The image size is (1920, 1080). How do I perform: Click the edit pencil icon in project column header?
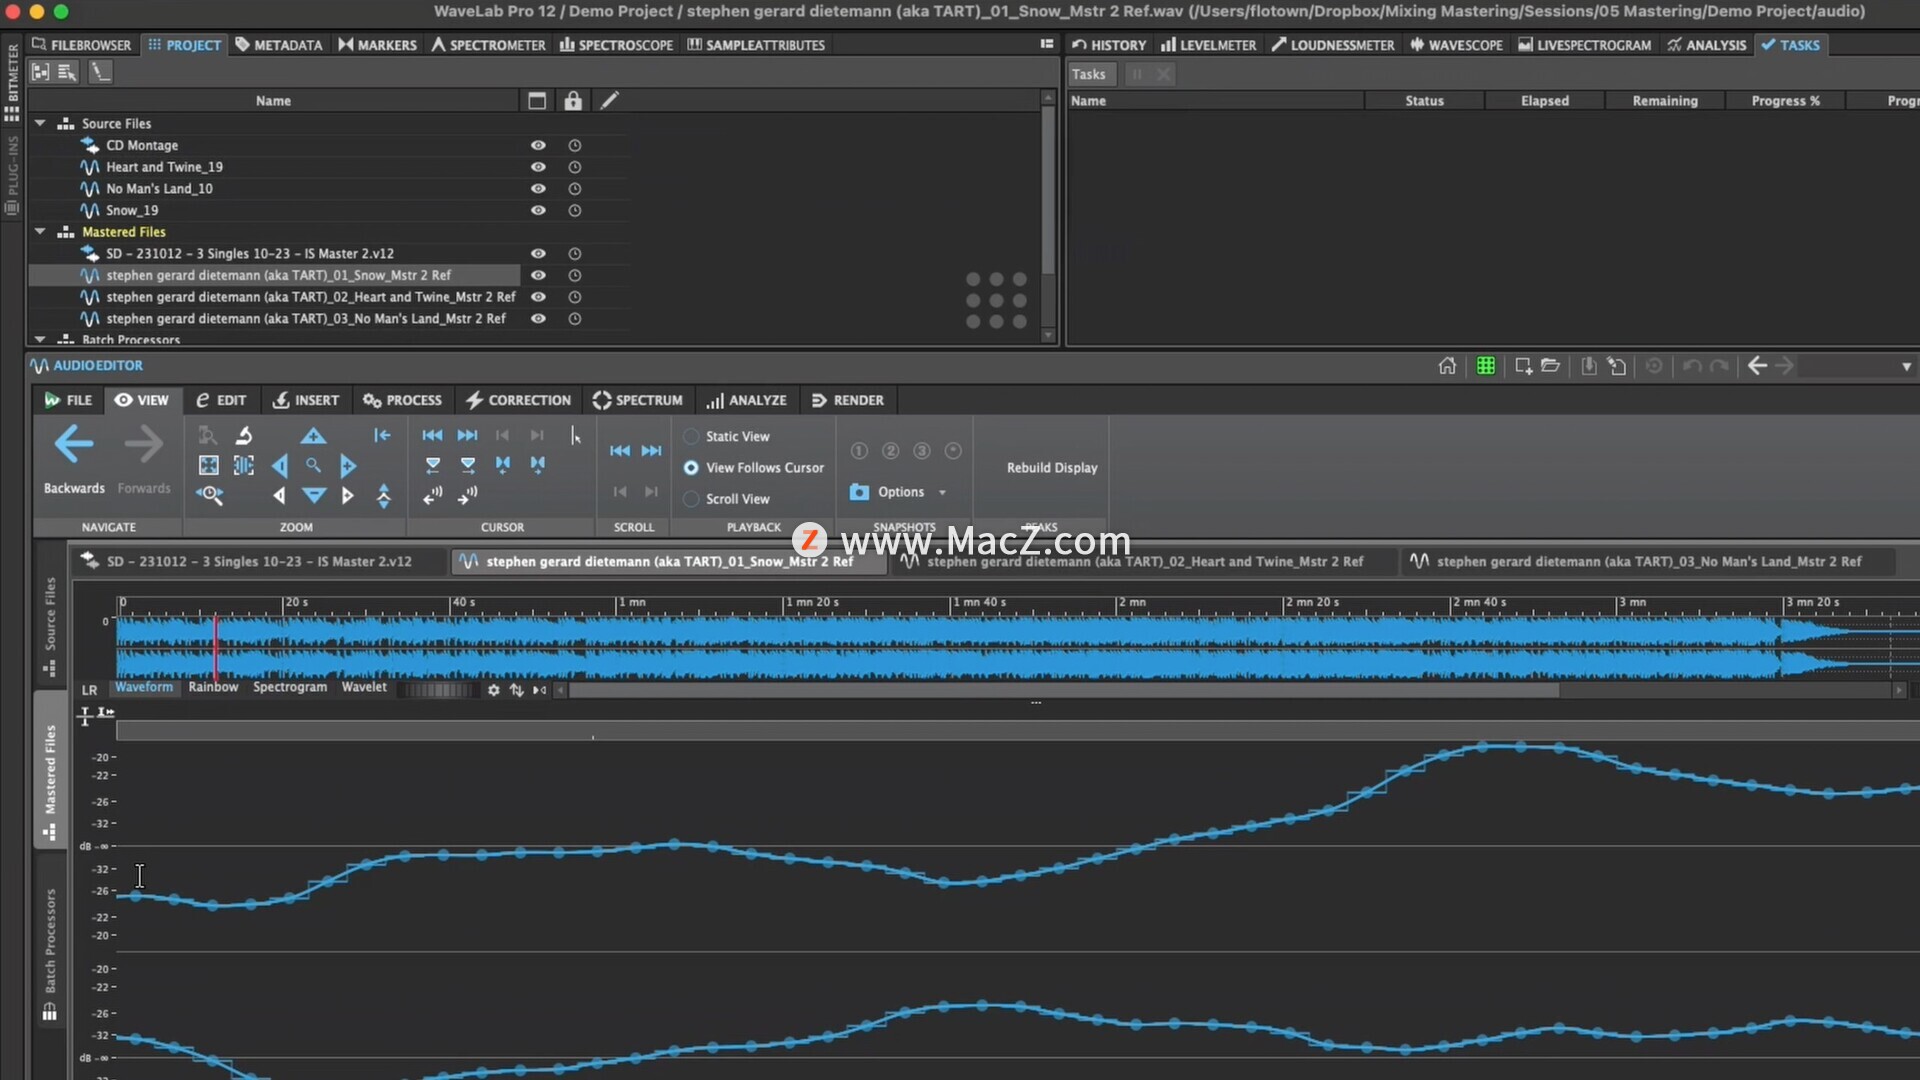pos(609,100)
